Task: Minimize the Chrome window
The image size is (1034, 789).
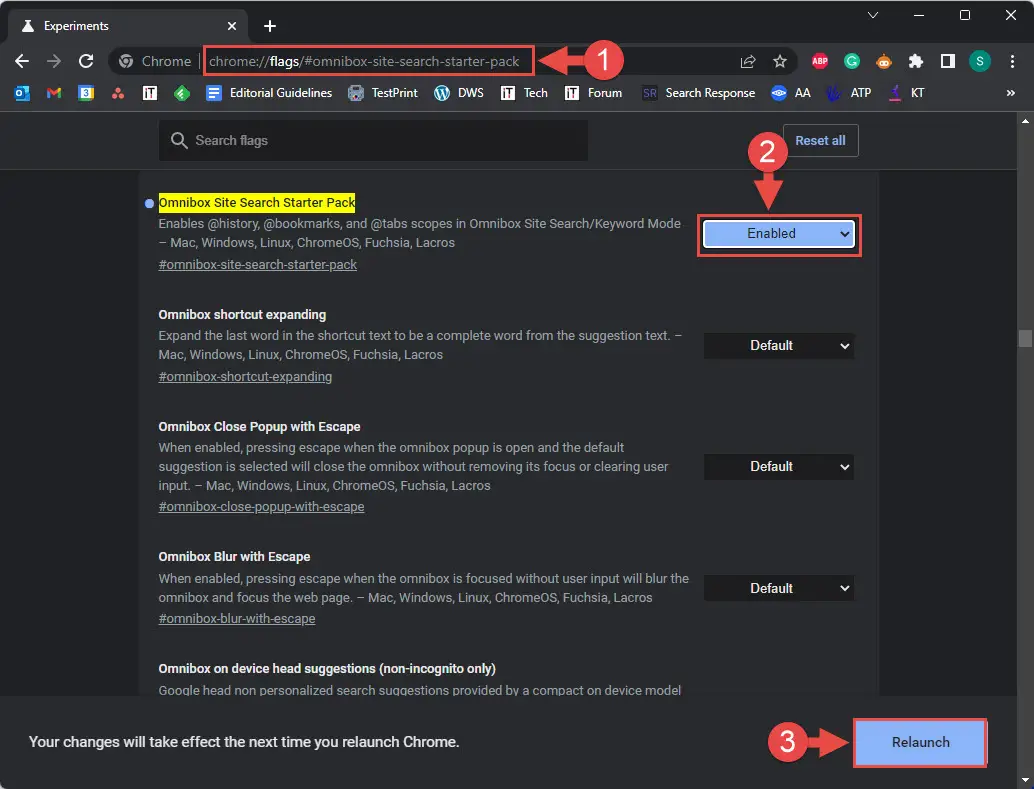Action: tap(919, 15)
